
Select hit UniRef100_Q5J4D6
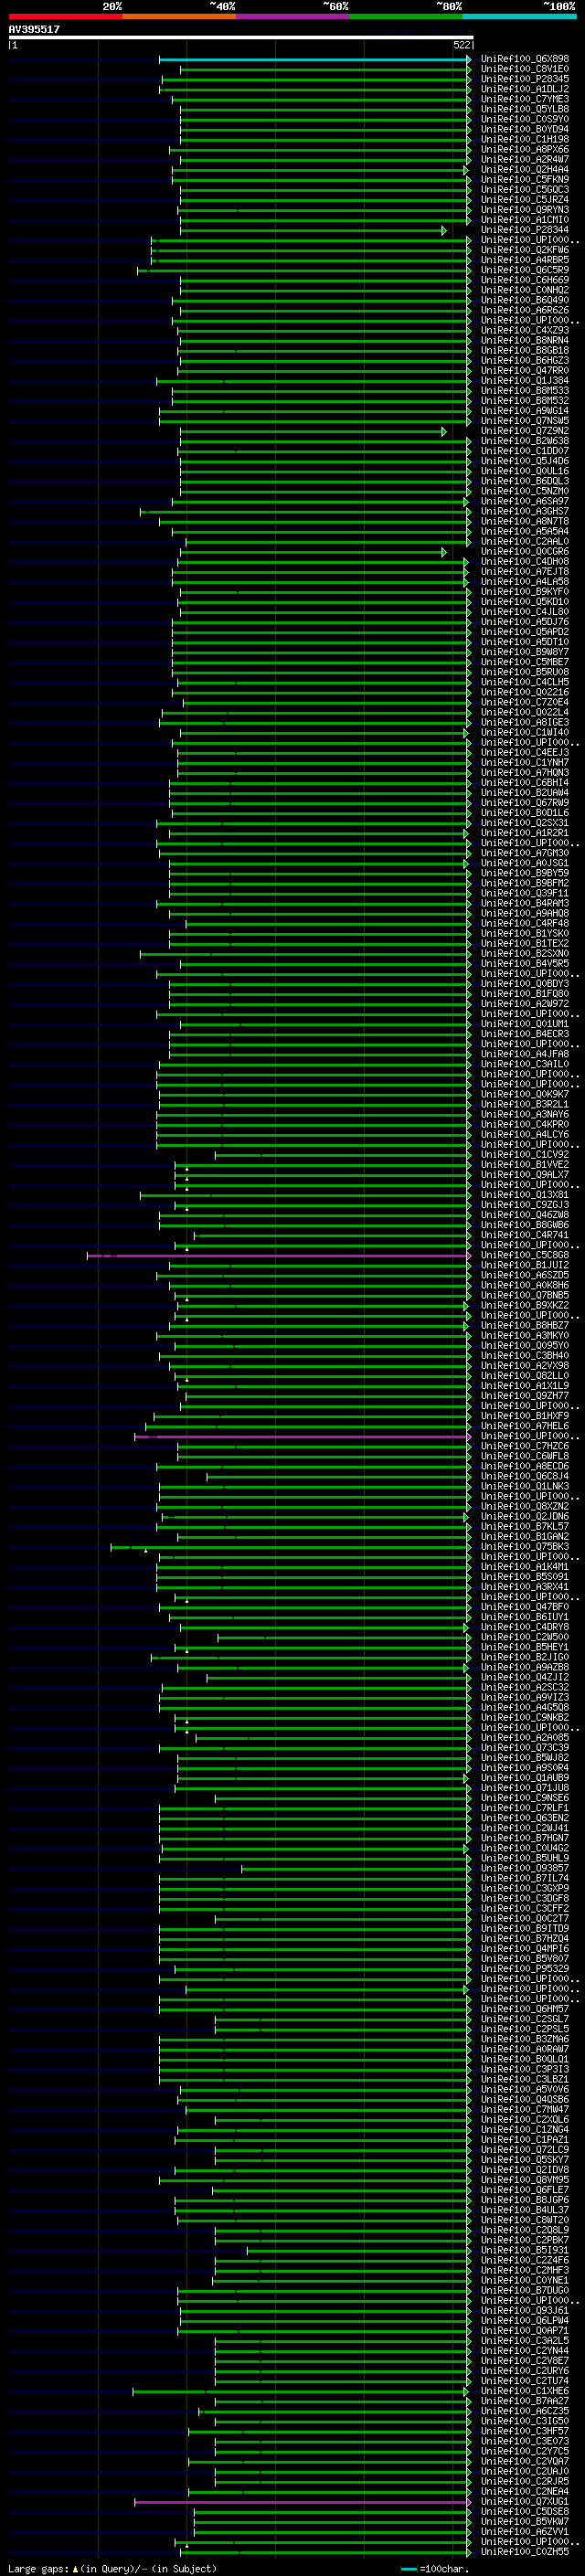[524, 461]
